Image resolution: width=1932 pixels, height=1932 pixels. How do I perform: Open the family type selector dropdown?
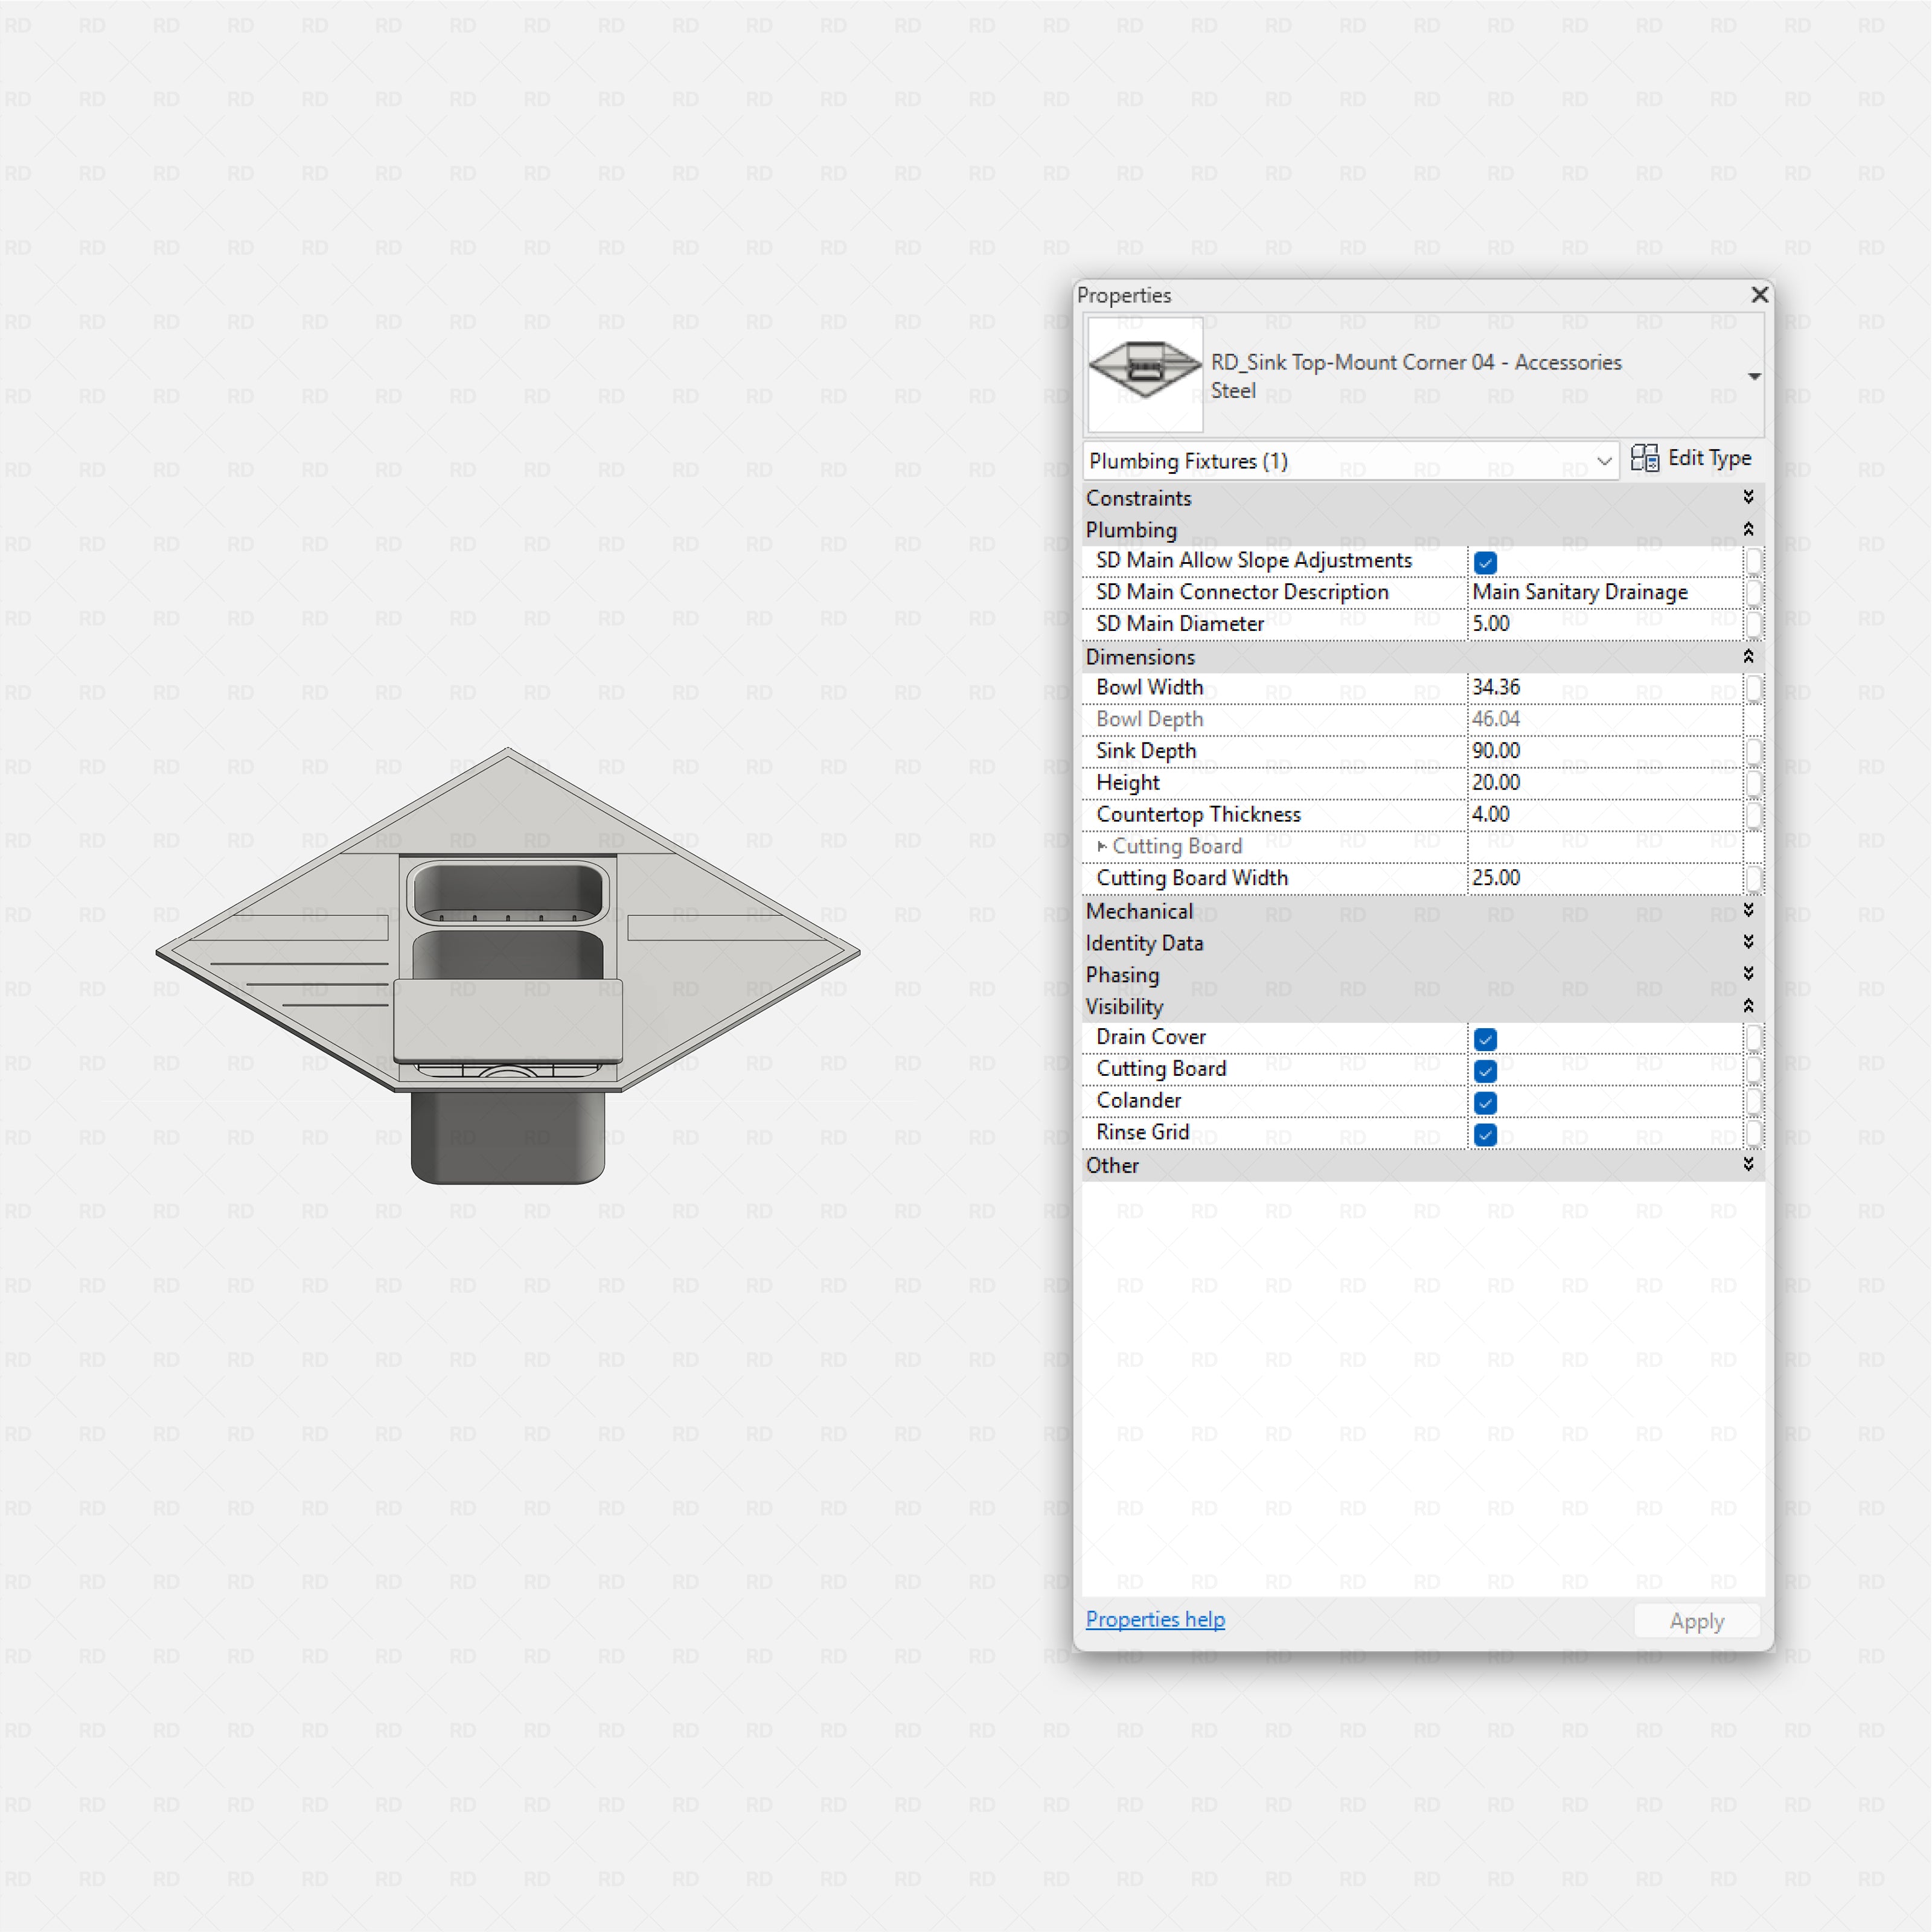coord(1754,376)
